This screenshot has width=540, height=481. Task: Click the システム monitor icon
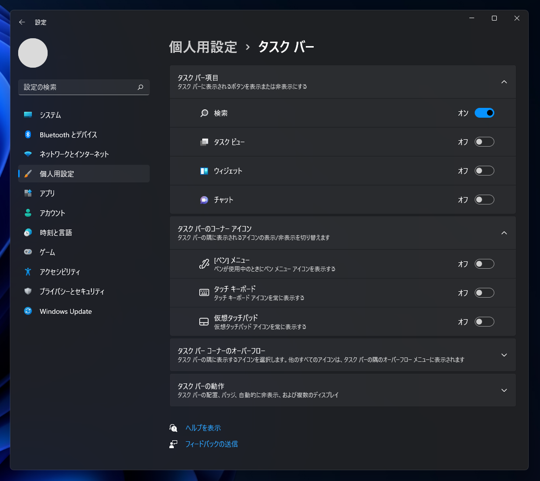tap(28, 115)
